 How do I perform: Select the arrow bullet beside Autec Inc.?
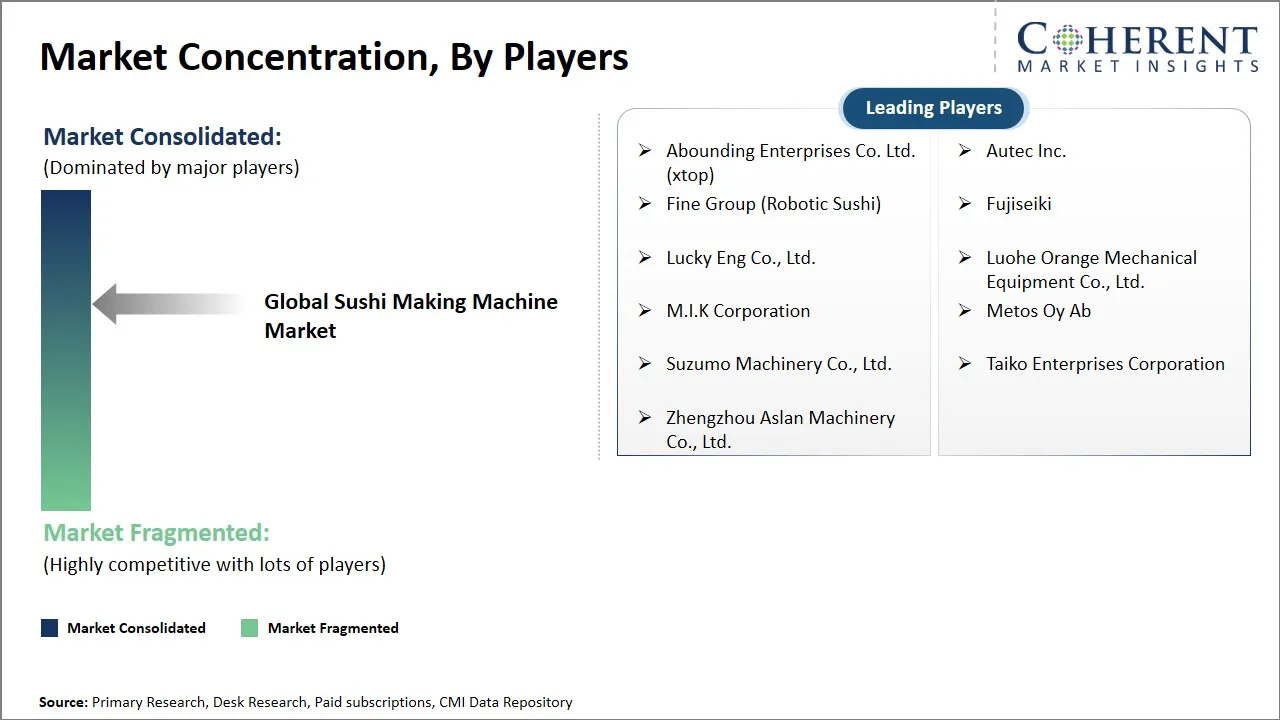pos(964,151)
